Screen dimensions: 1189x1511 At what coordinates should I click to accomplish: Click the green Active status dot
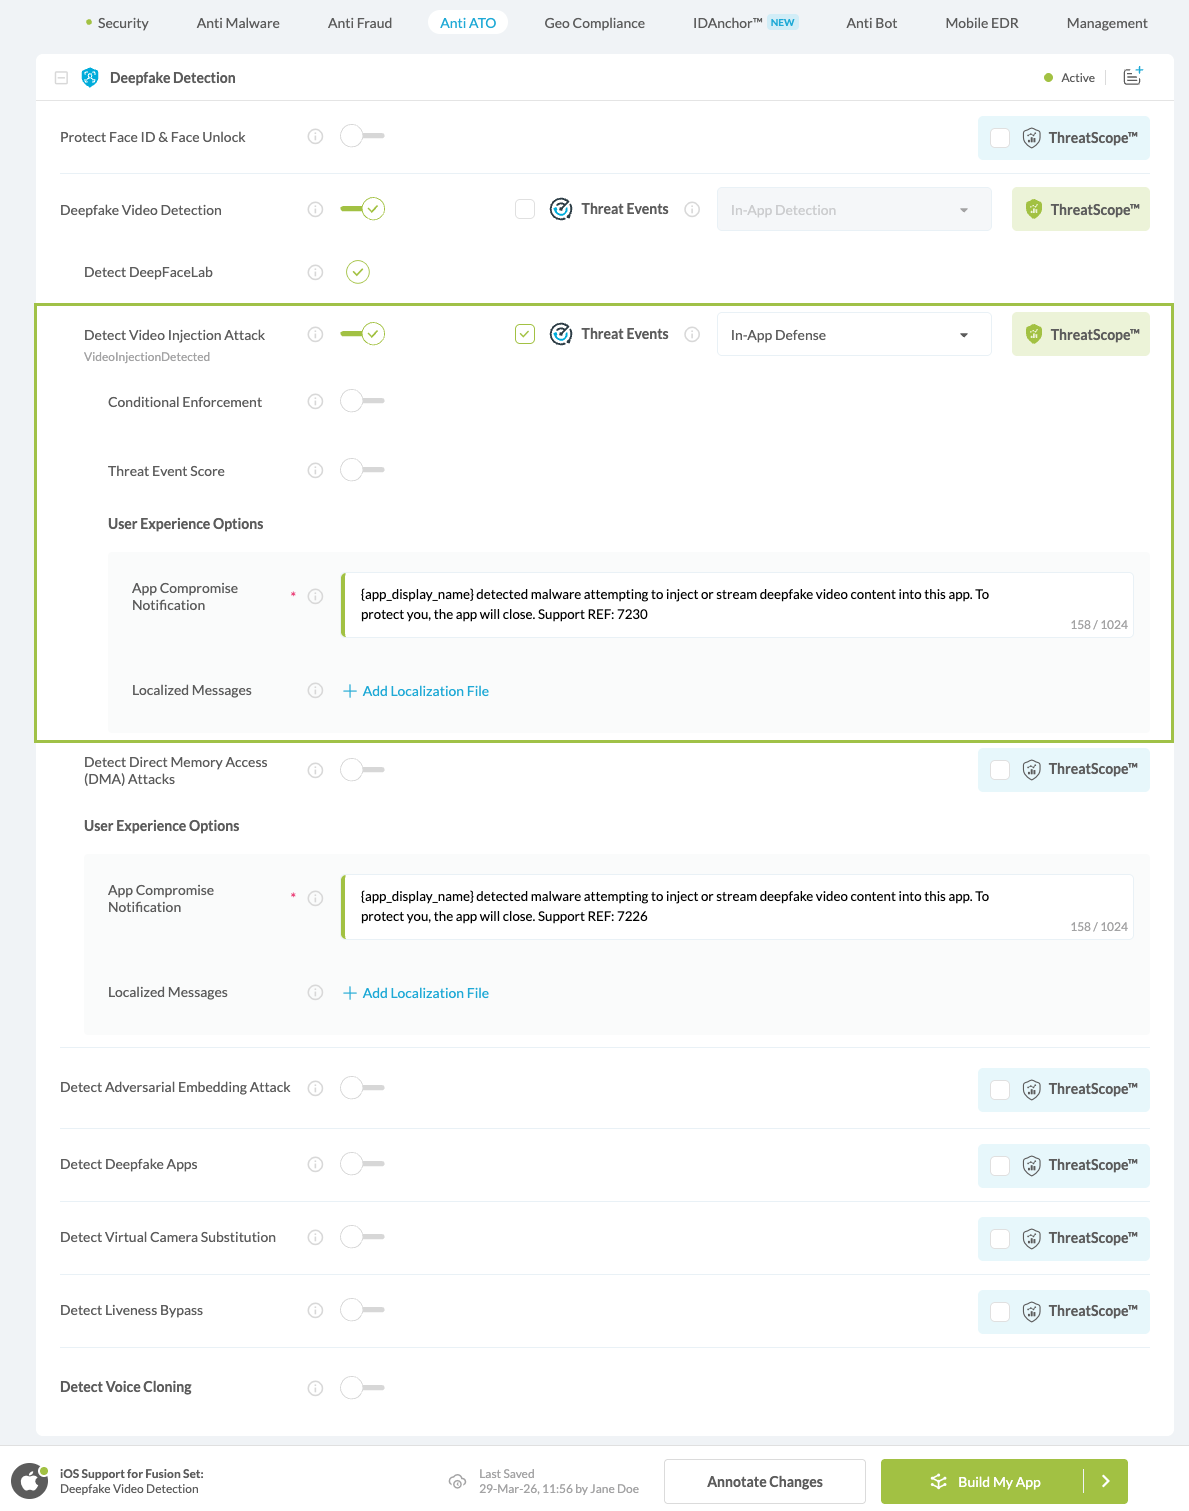pos(1049,77)
